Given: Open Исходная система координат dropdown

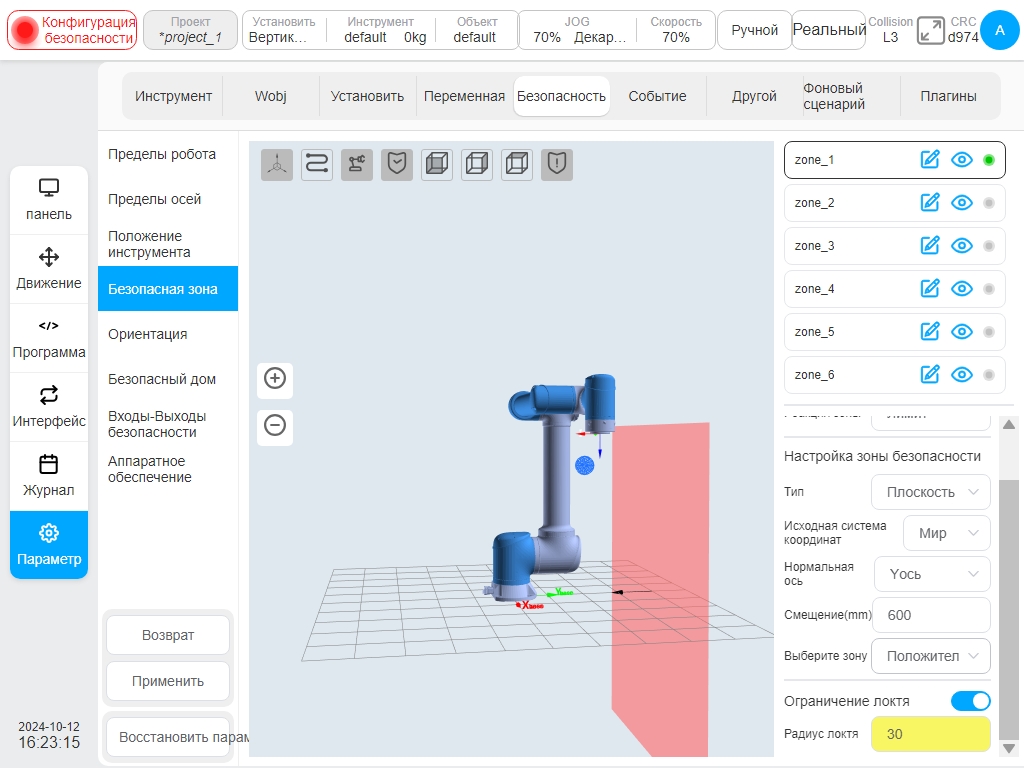Looking at the screenshot, I should coord(946,533).
